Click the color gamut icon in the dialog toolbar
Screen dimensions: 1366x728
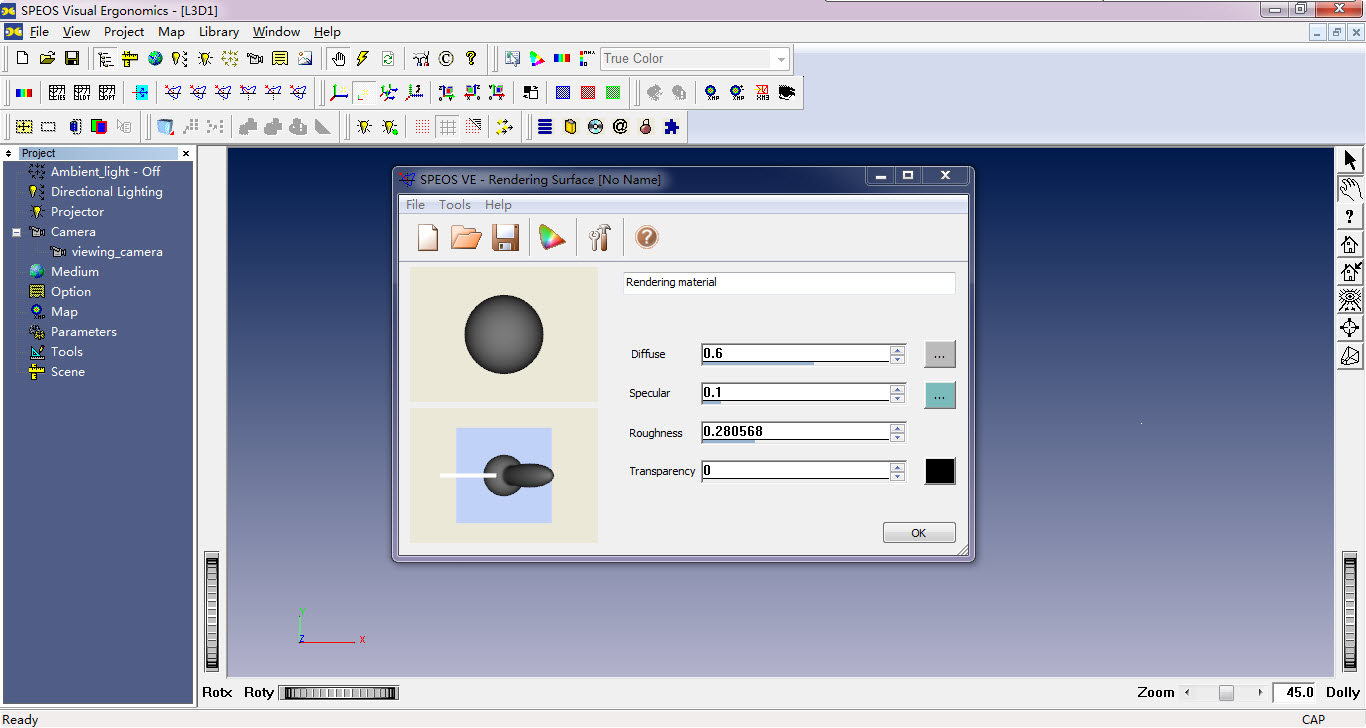[x=552, y=237]
